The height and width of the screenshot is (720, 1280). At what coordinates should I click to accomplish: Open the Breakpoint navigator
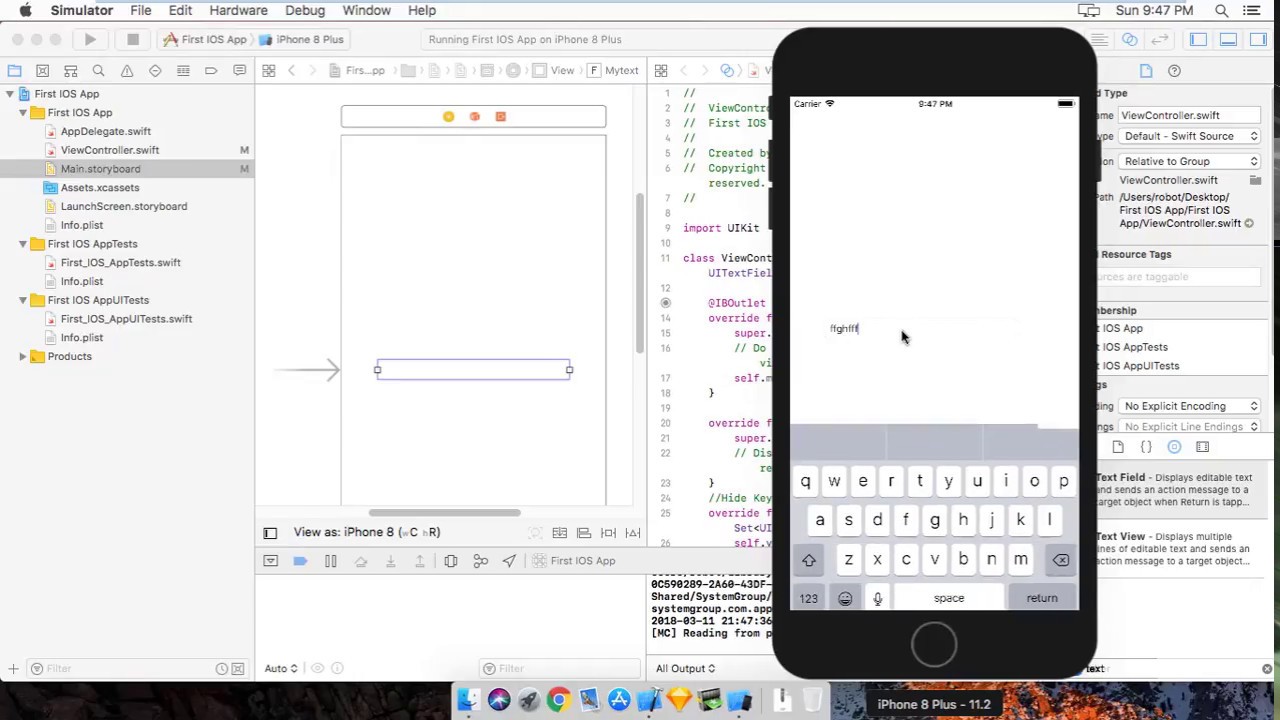211,71
